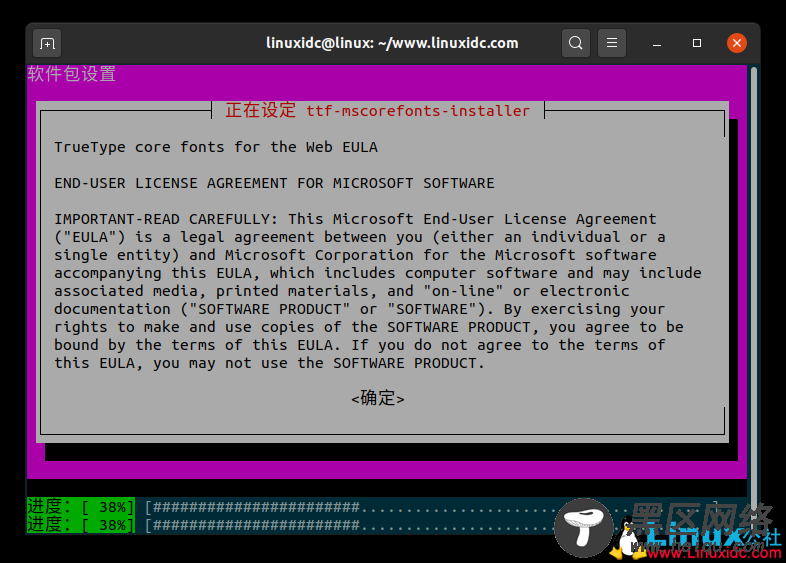
Task: Click the 软件包设置 header text
Action: pos(72,74)
